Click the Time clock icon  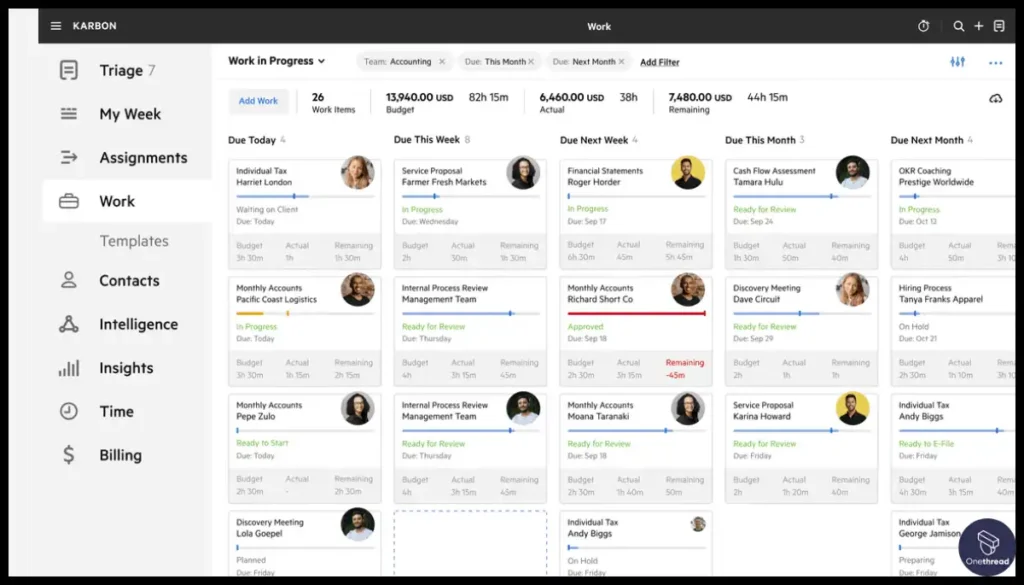(69, 411)
